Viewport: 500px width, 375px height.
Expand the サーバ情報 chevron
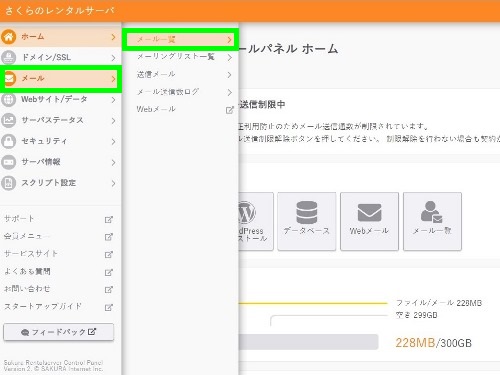click(113, 163)
